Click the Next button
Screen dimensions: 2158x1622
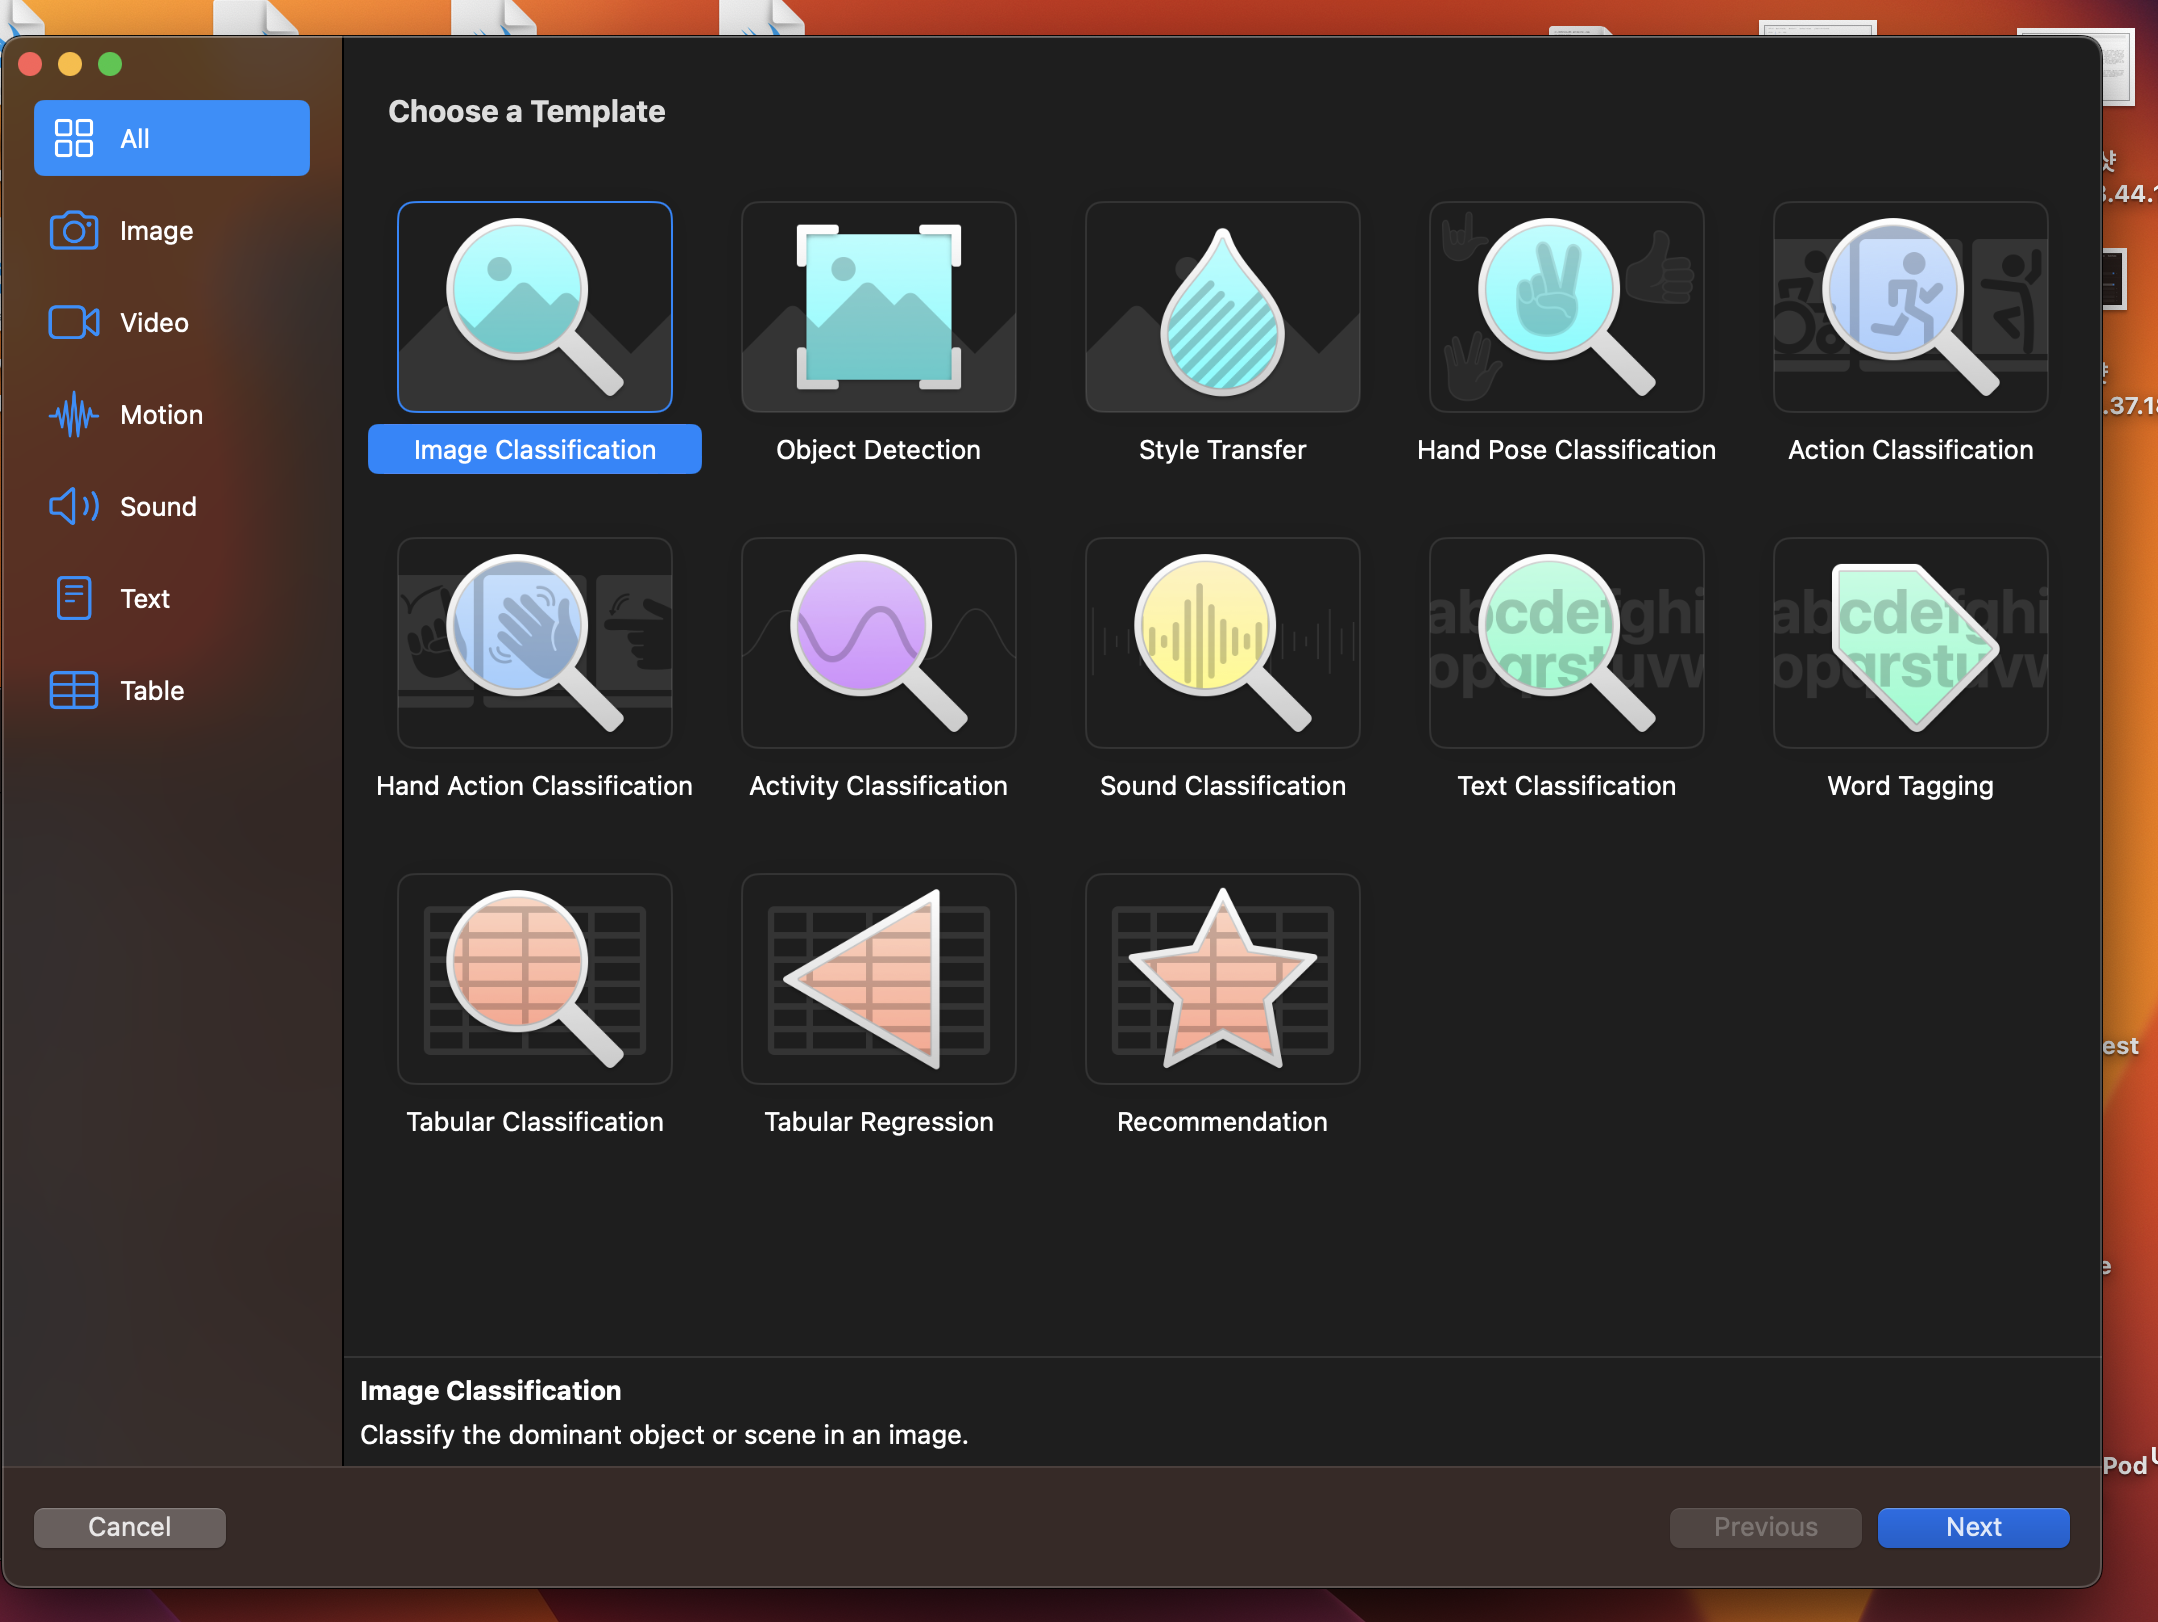(1972, 1527)
